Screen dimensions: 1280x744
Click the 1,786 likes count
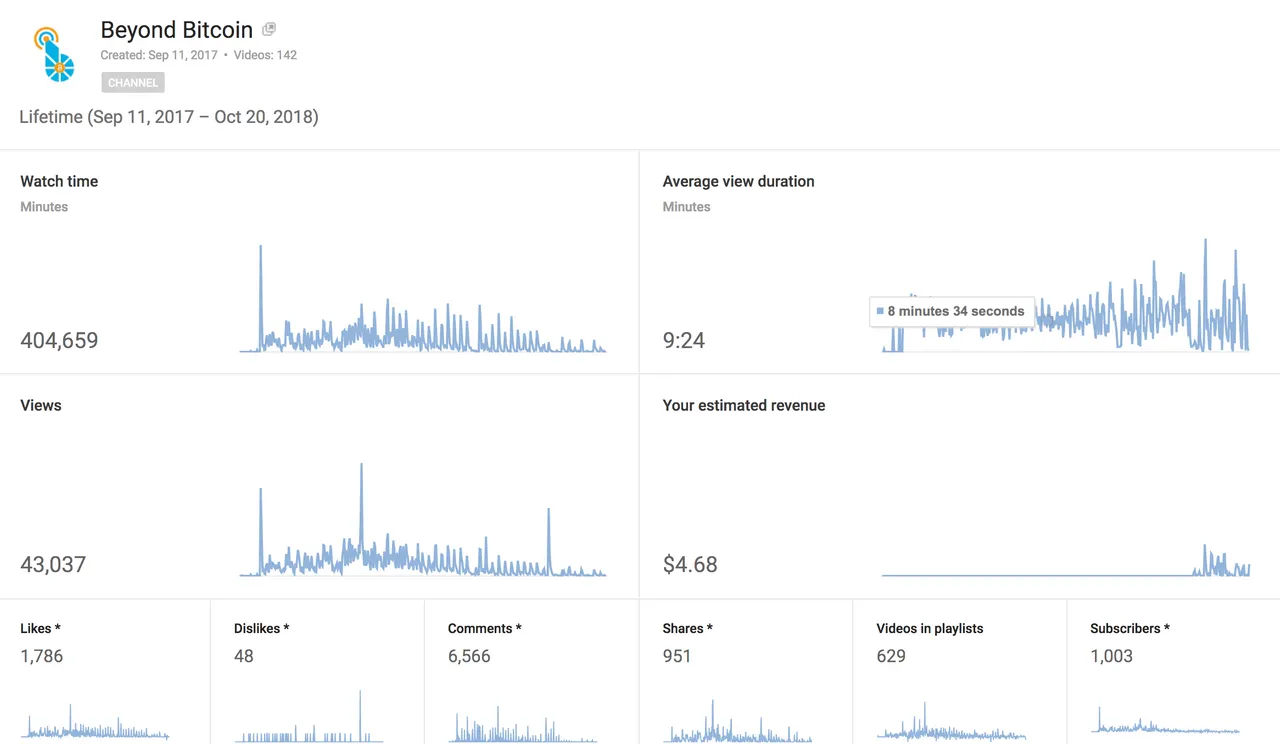click(42, 656)
